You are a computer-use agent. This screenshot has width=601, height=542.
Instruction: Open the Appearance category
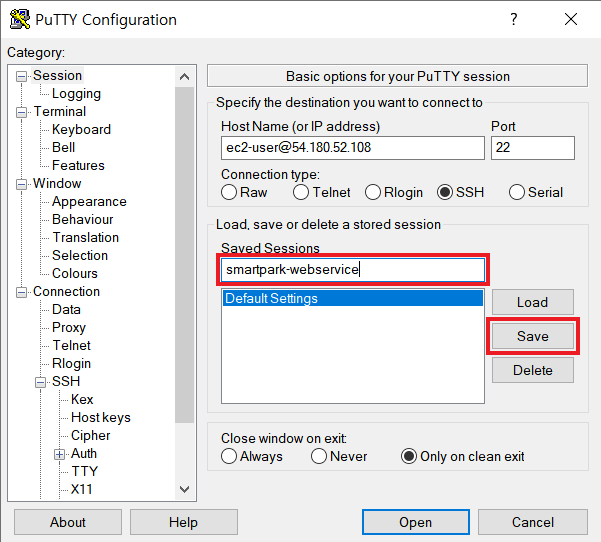pos(89,202)
